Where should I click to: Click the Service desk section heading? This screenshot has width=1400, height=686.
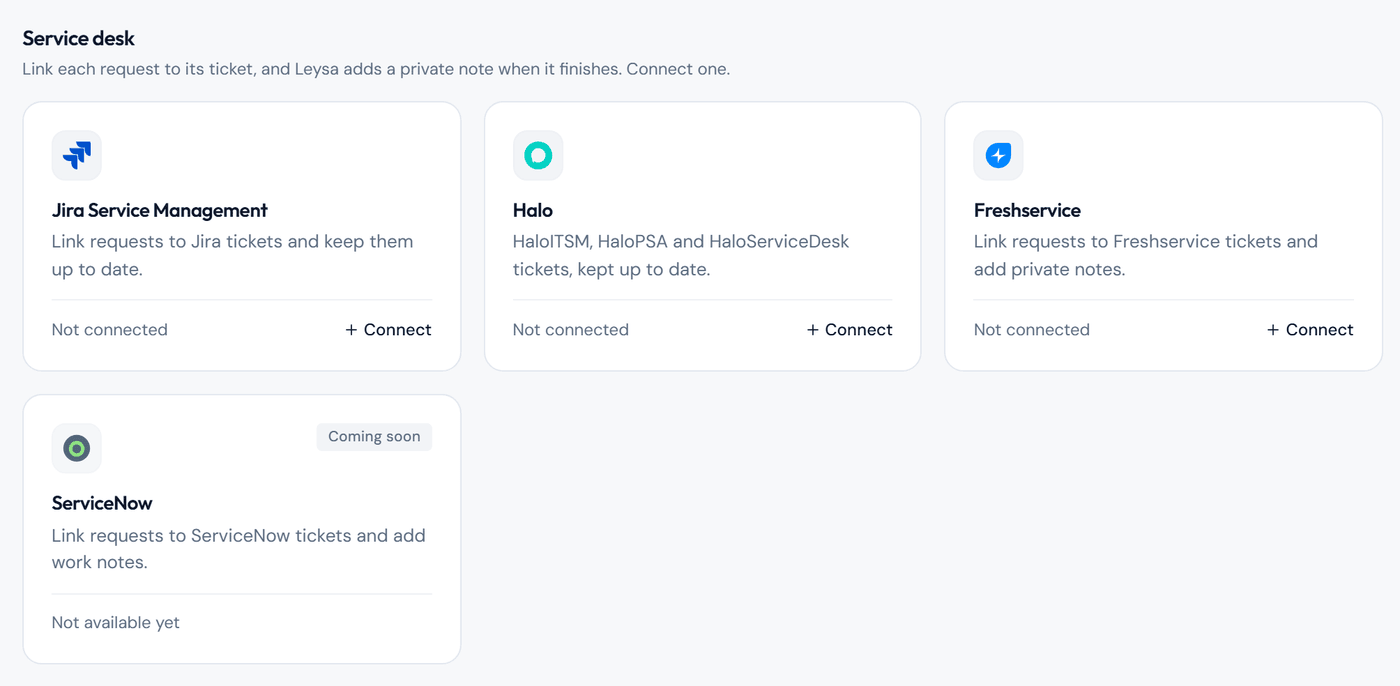click(x=79, y=39)
